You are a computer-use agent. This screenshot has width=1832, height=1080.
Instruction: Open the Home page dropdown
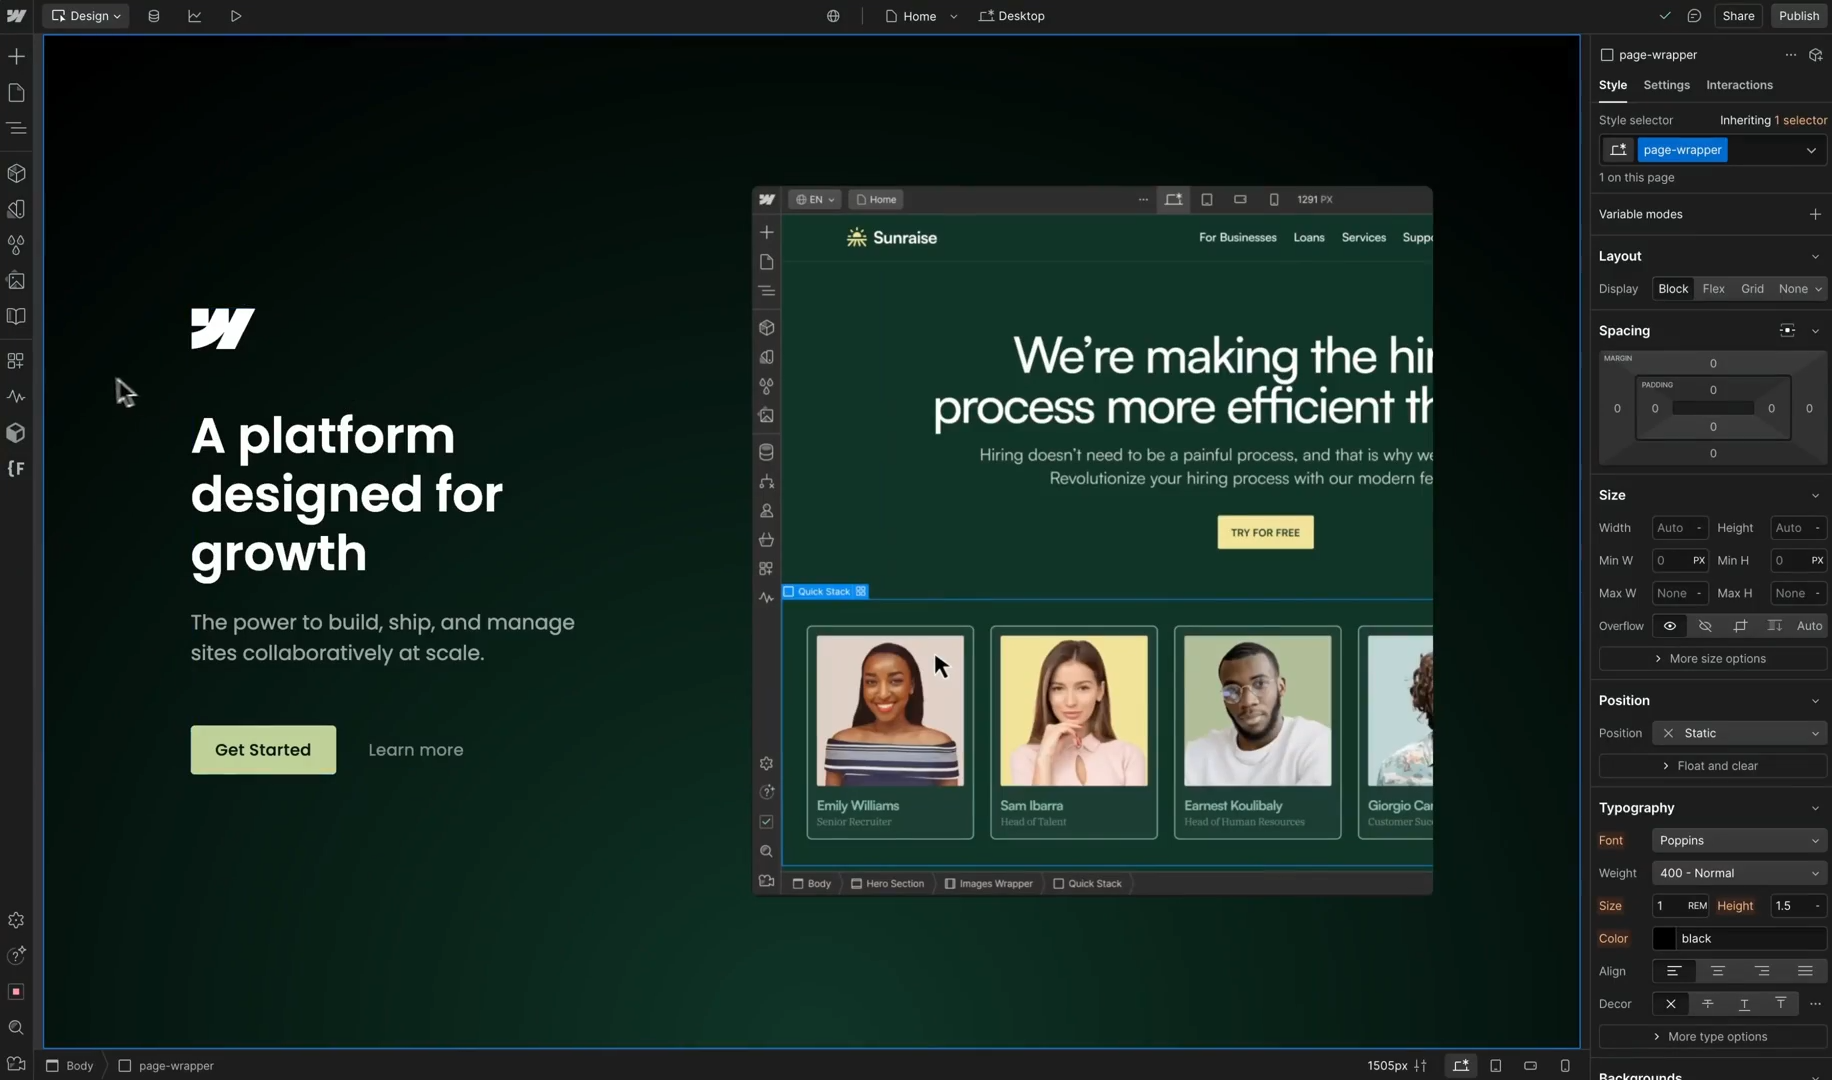(x=921, y=16)
